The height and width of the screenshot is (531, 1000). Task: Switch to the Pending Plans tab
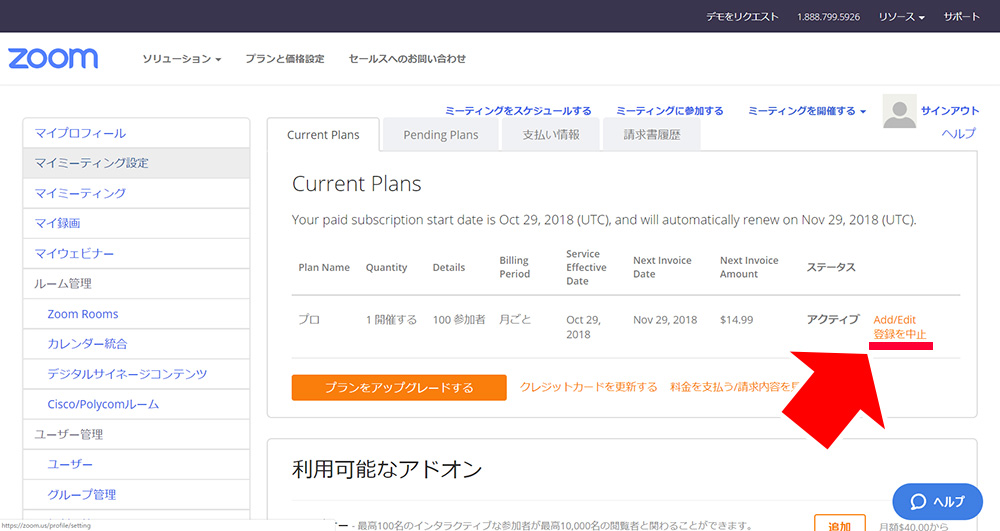tap(440, 135)
